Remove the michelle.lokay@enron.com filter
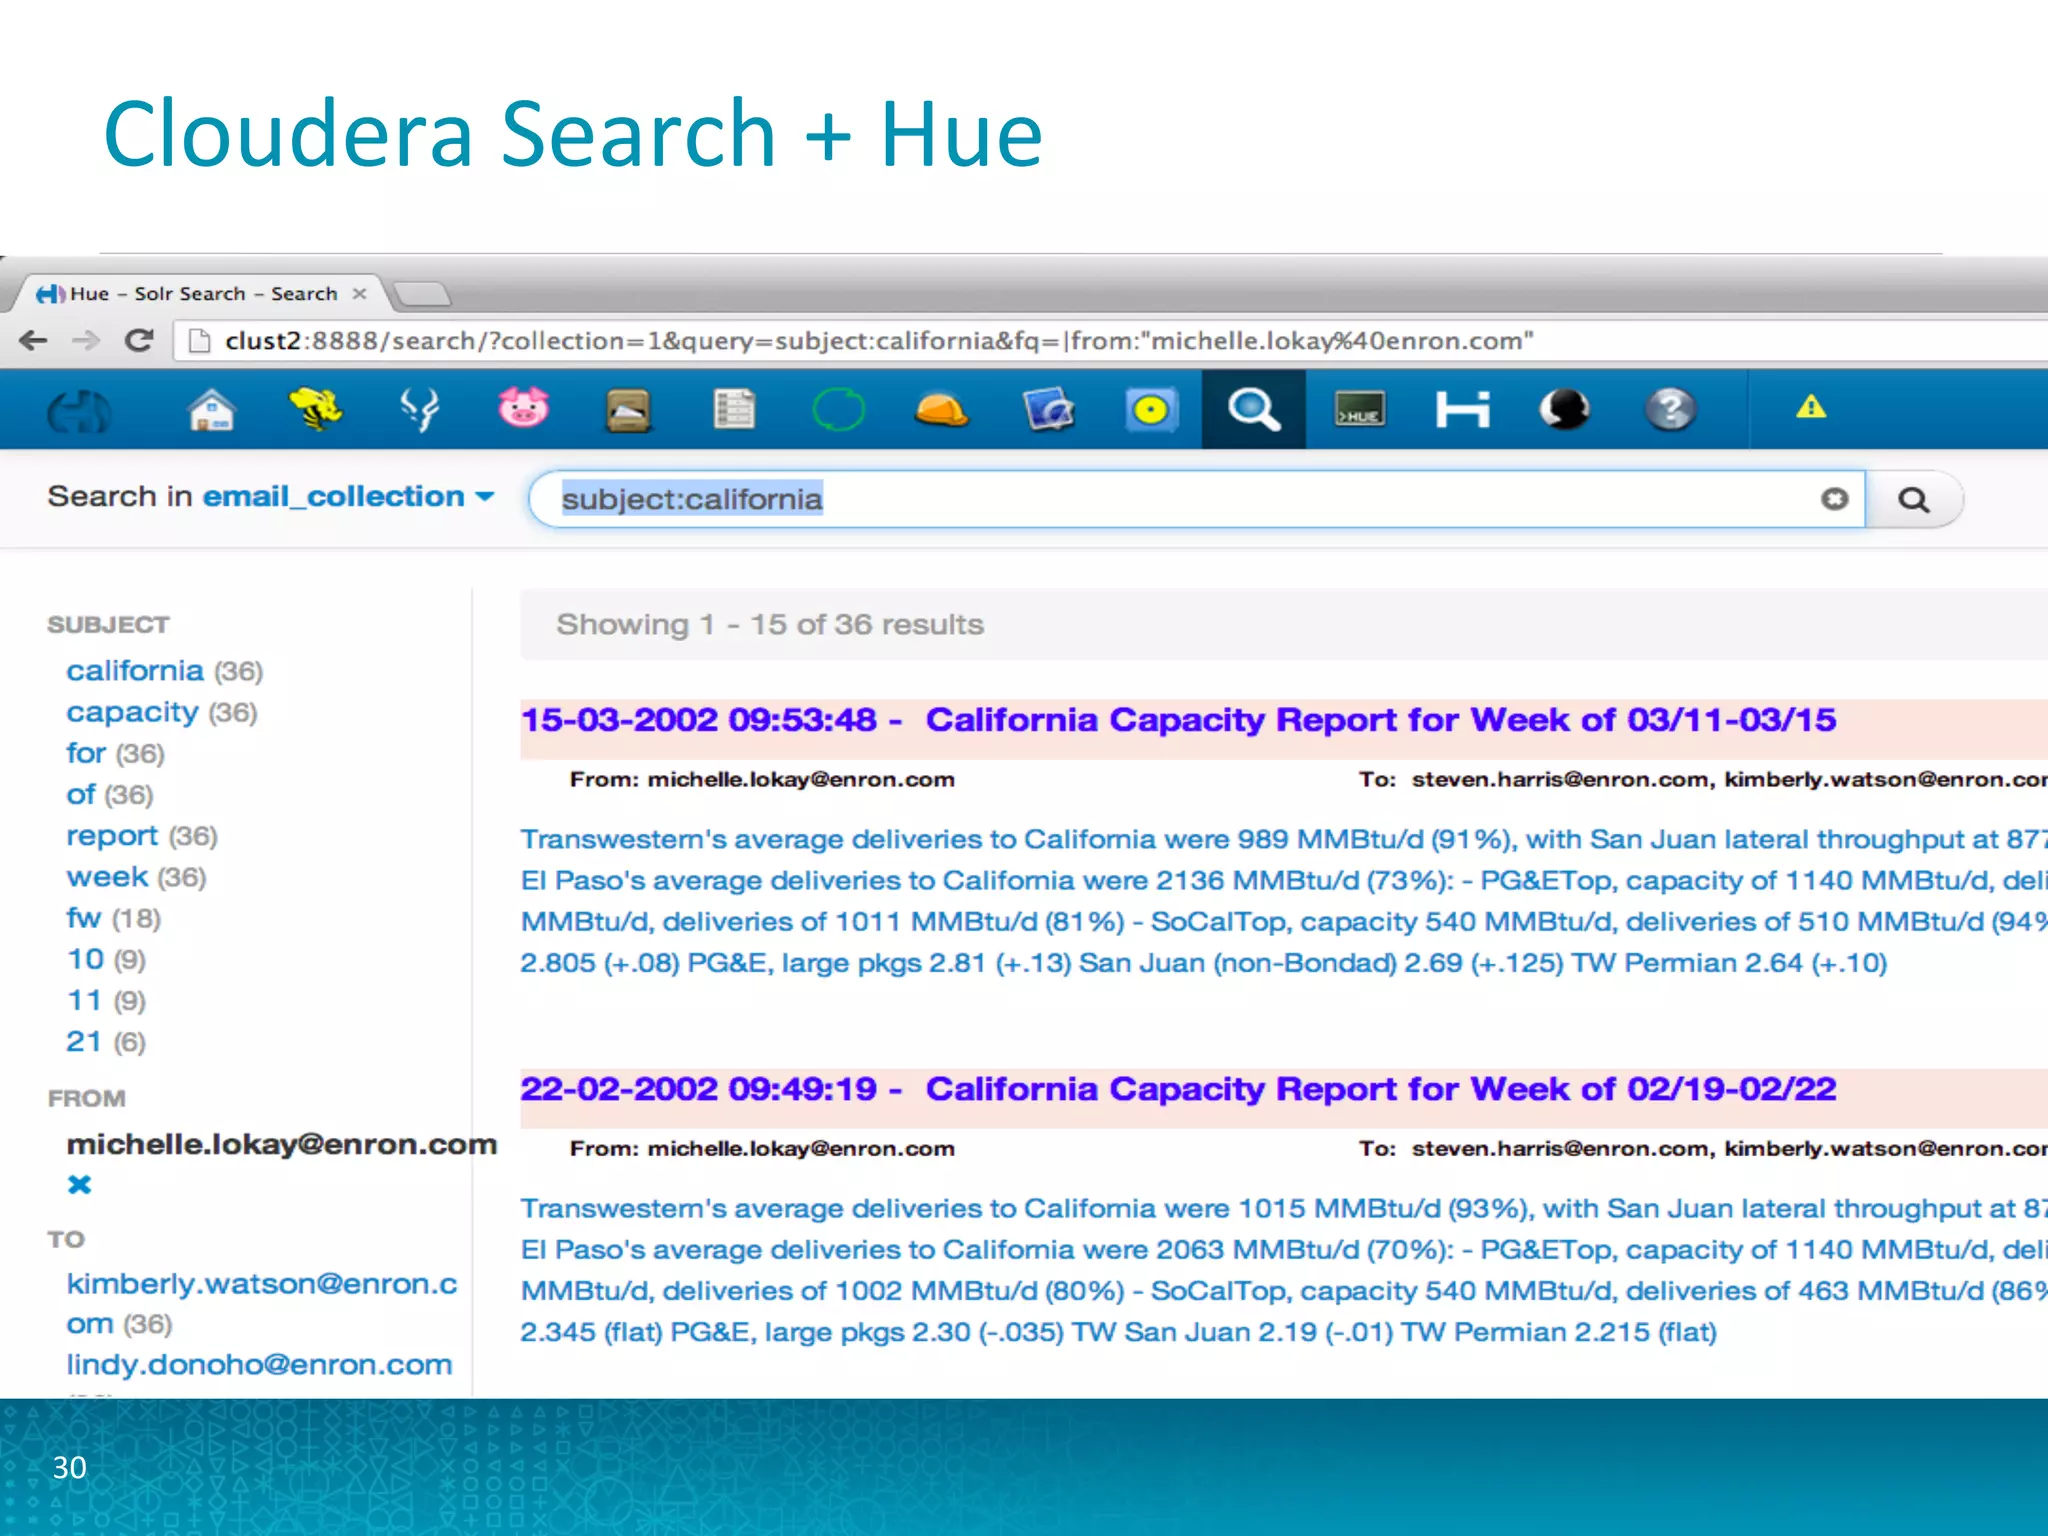 click(79, 1185)
